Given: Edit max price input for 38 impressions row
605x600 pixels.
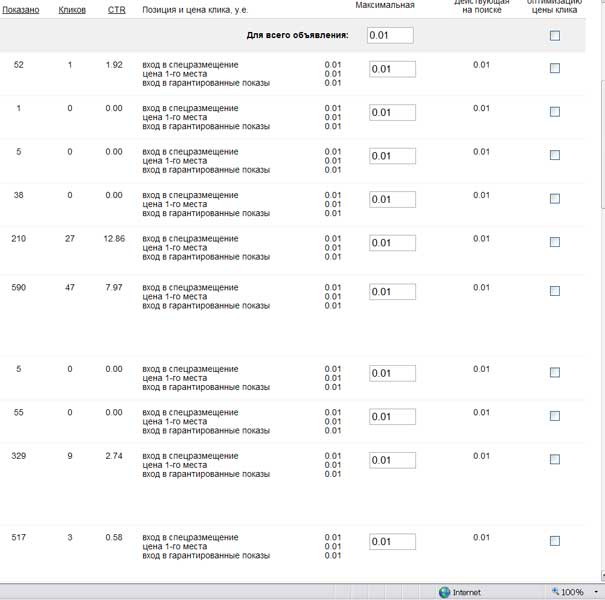Looking at the screenshot, I should (x=392, y=199).
